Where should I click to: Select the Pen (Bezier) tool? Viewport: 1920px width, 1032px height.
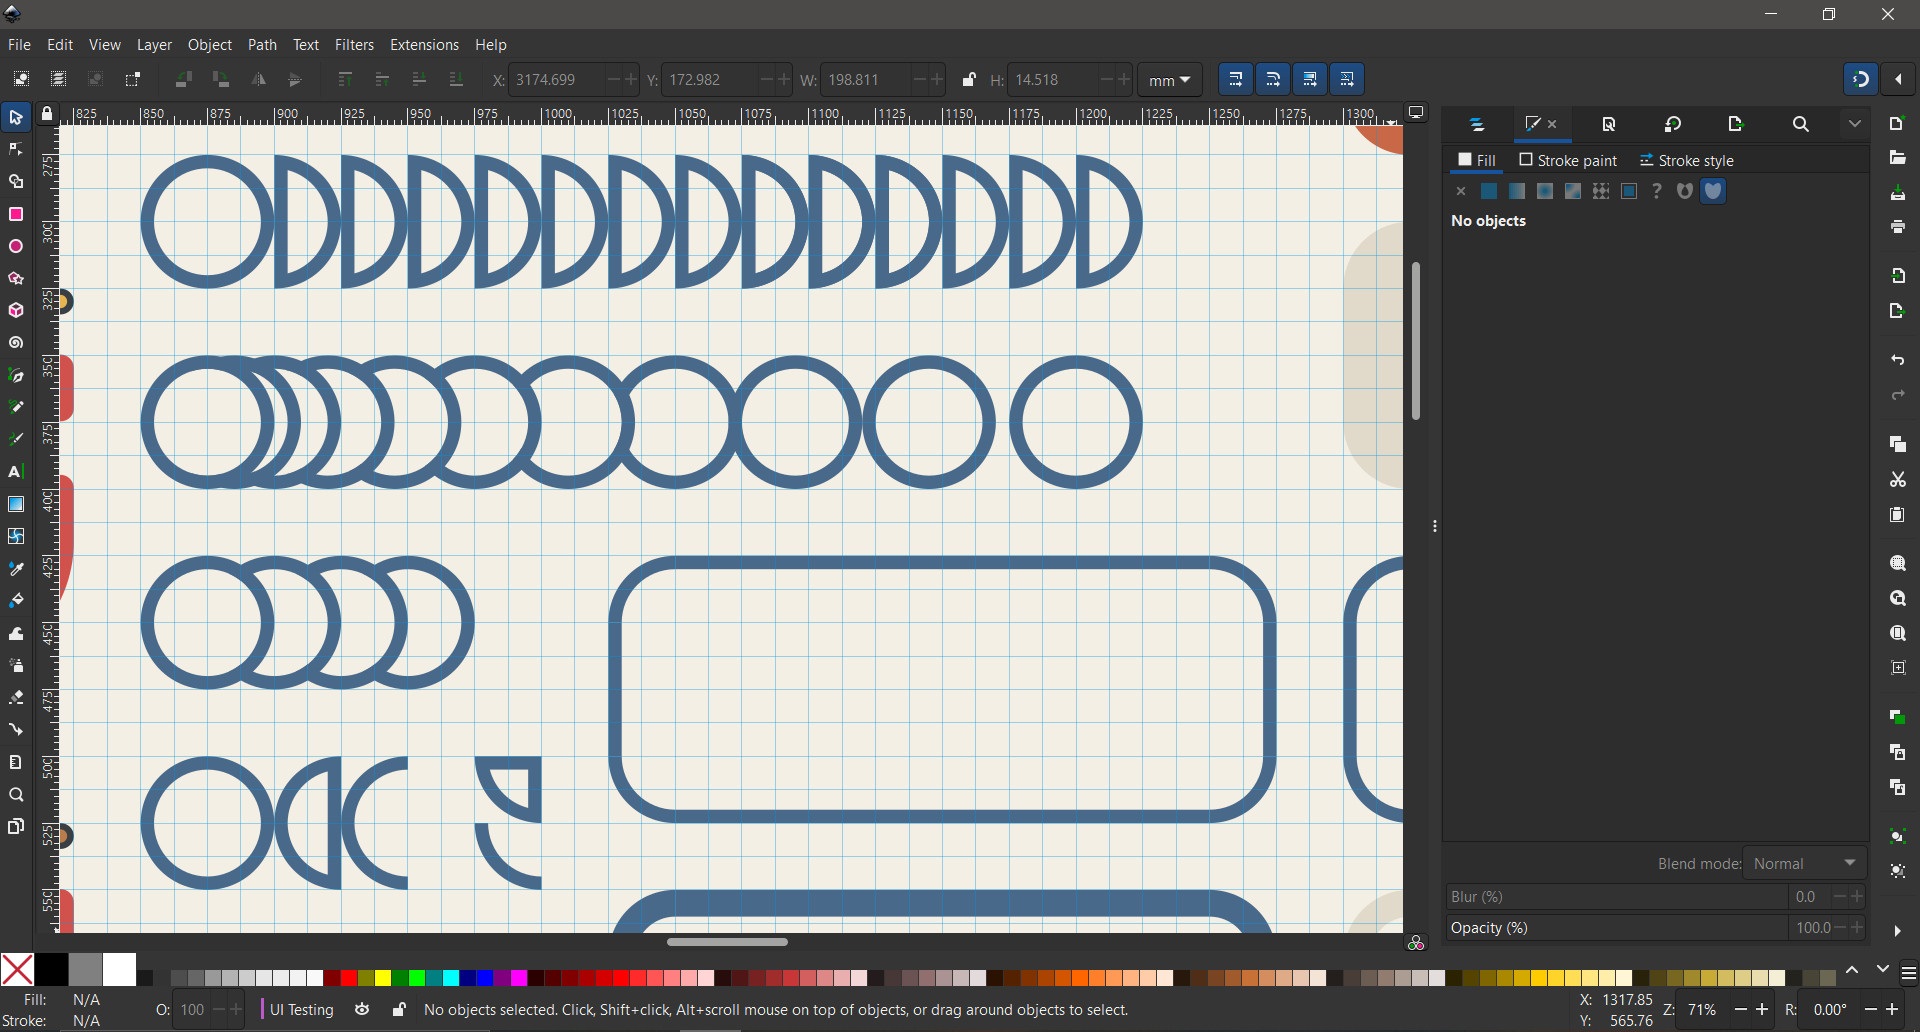(16, 376)
